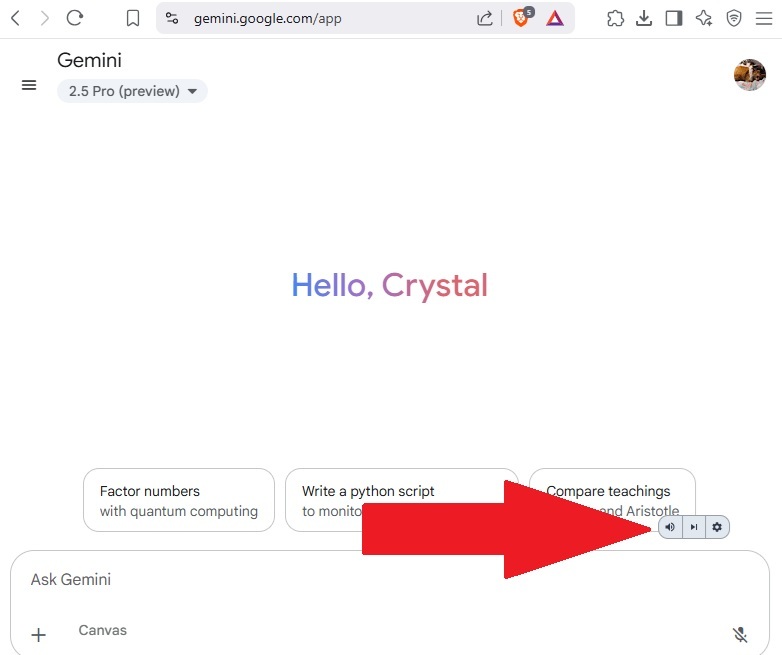Click the gemini.google.com/app address bar

pos(268,18)
